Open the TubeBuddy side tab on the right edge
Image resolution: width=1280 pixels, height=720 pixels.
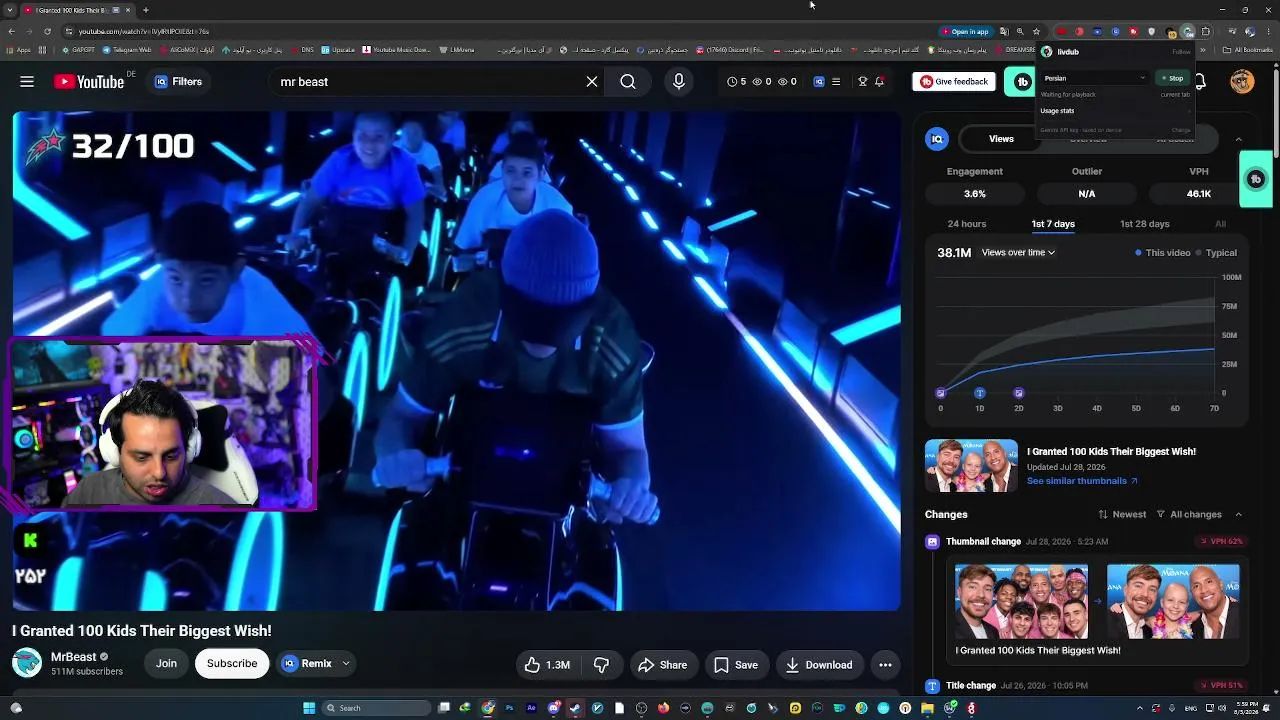(x=1256, y=179)
